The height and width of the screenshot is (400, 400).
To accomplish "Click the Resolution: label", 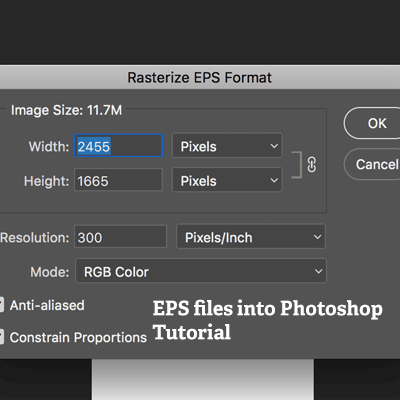I will tap(35, 238).
